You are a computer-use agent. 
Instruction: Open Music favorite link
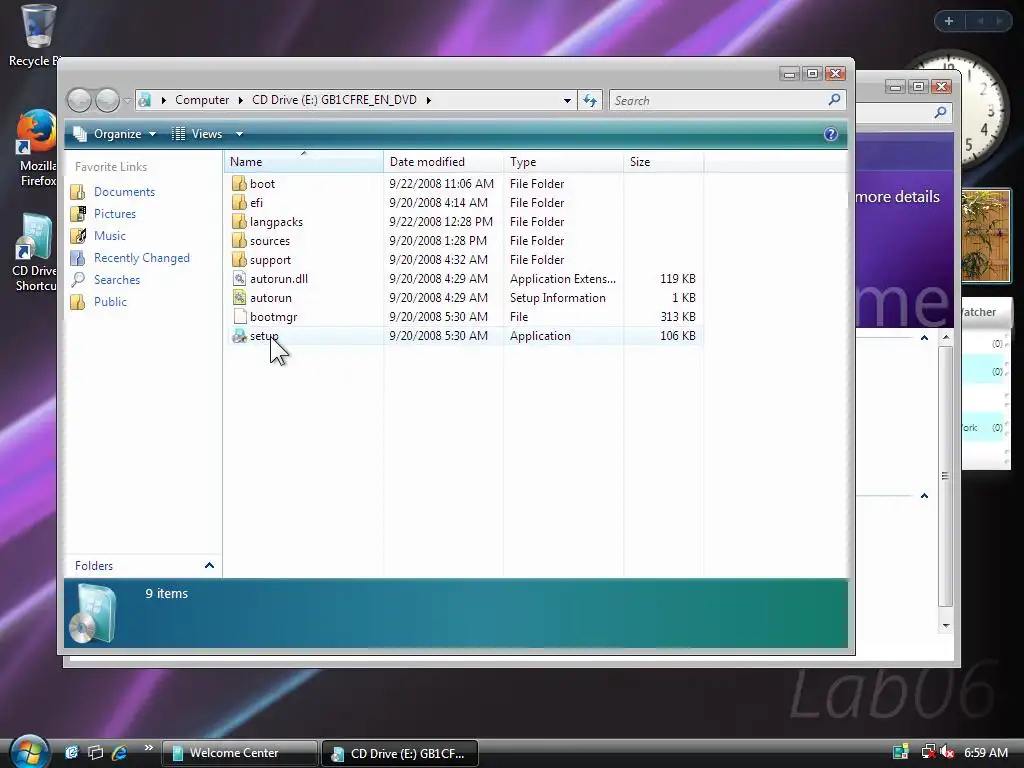tap(110, 236)
